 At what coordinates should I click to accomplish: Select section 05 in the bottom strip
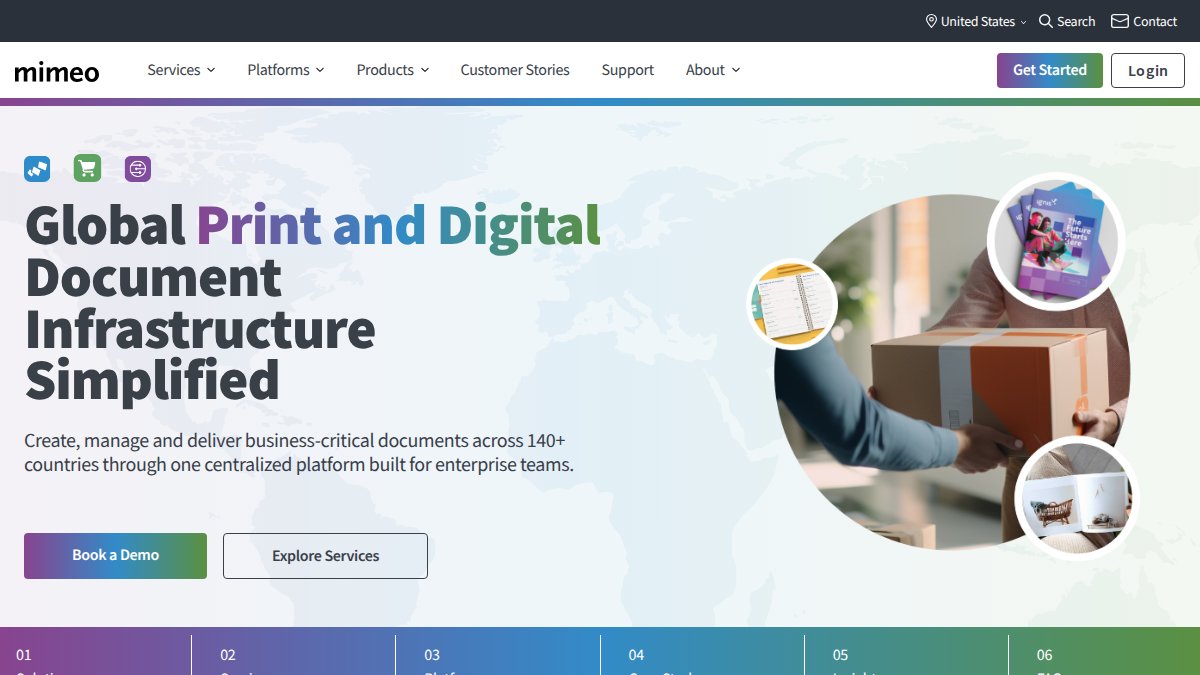pyautogui.click(x=906, y=655)
